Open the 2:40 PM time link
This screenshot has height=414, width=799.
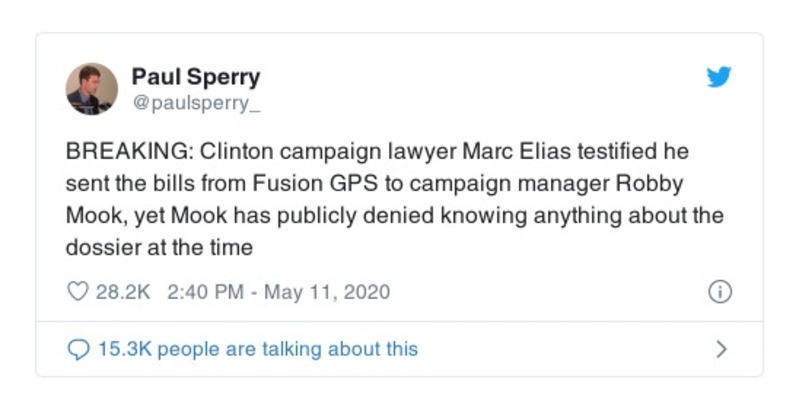(x=201, y=292)
